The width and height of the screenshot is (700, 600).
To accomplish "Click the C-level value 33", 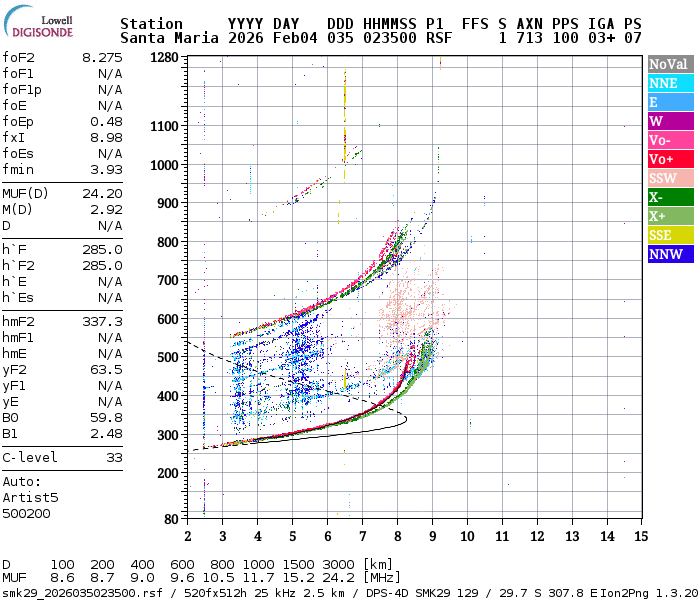I will pos(114,458).
